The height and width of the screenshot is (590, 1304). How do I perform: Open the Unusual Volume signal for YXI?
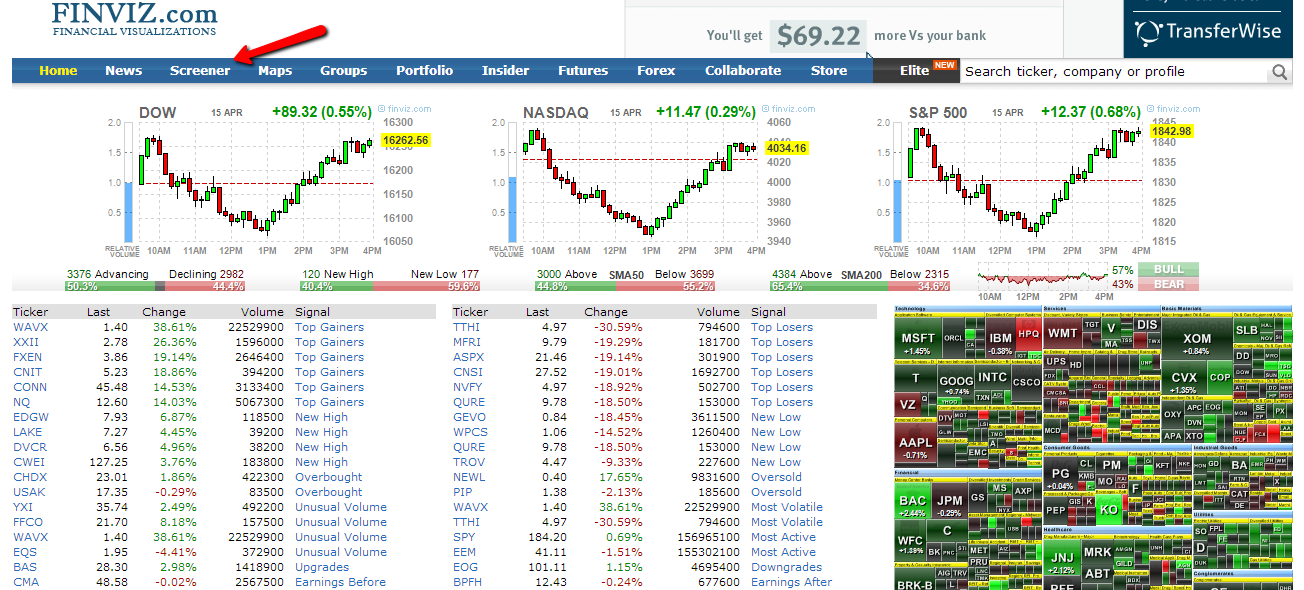point(341,507)
